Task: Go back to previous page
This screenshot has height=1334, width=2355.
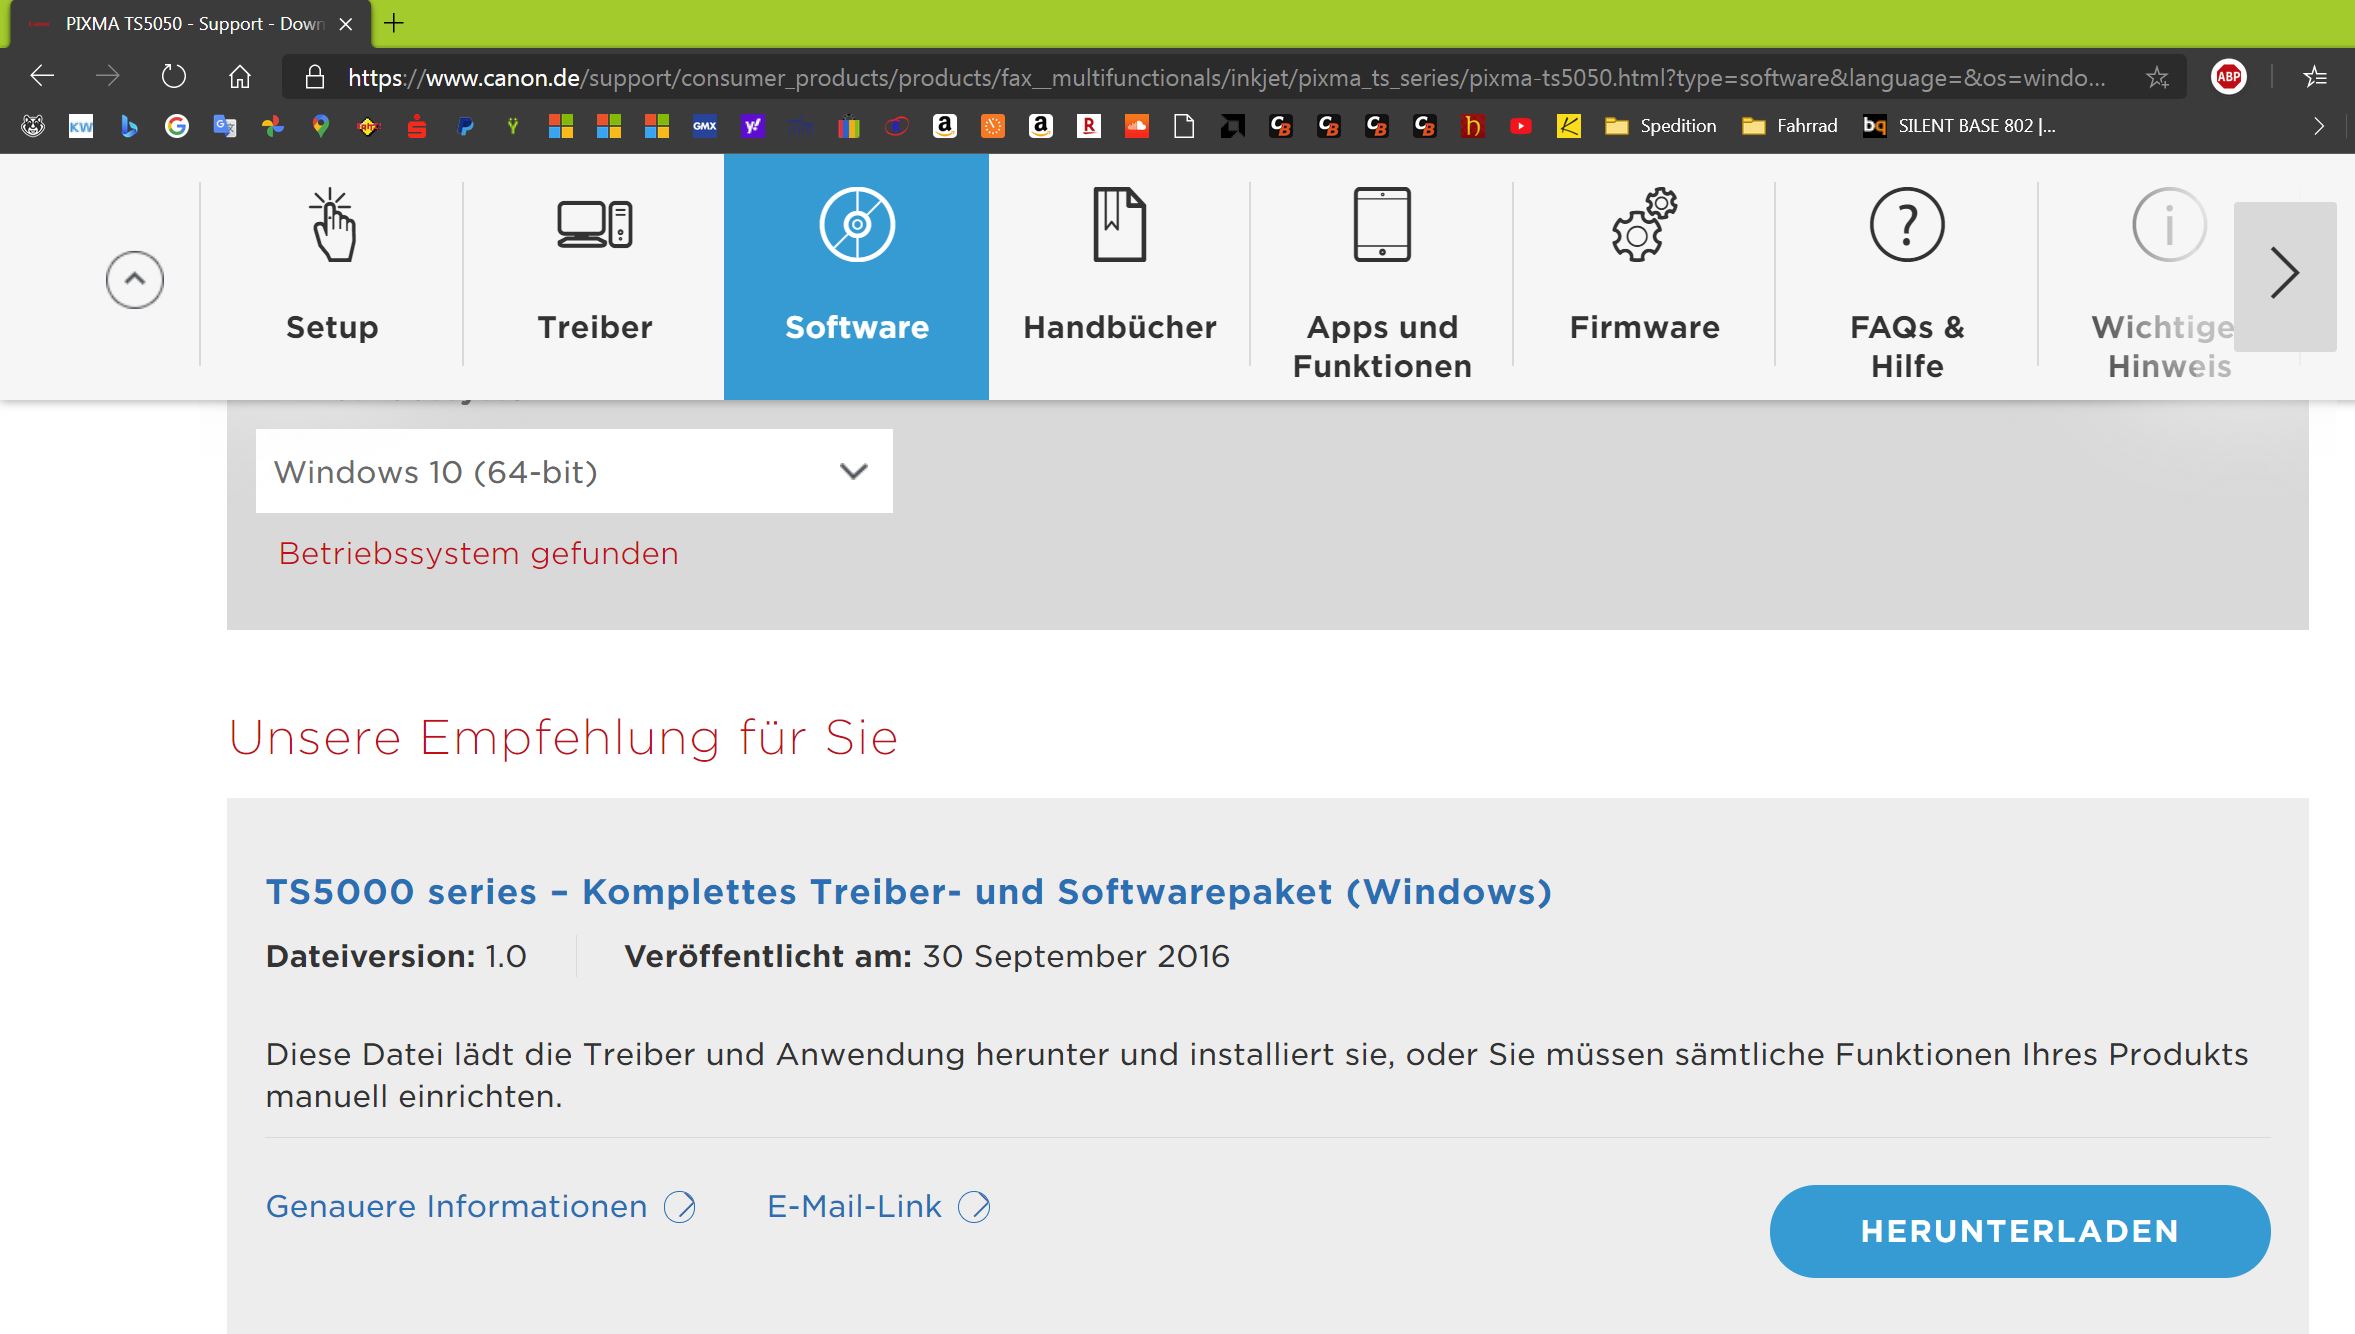Action: tap(42, 76)
